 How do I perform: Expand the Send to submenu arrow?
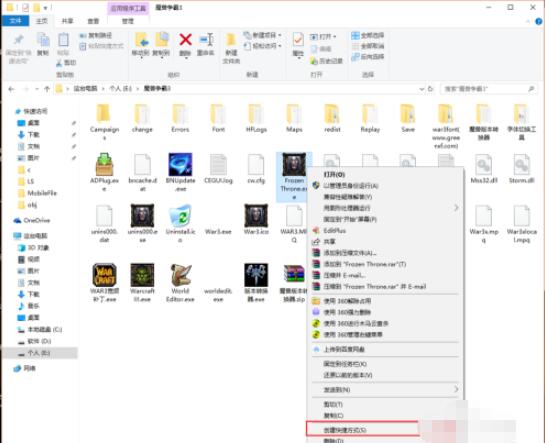456,389
